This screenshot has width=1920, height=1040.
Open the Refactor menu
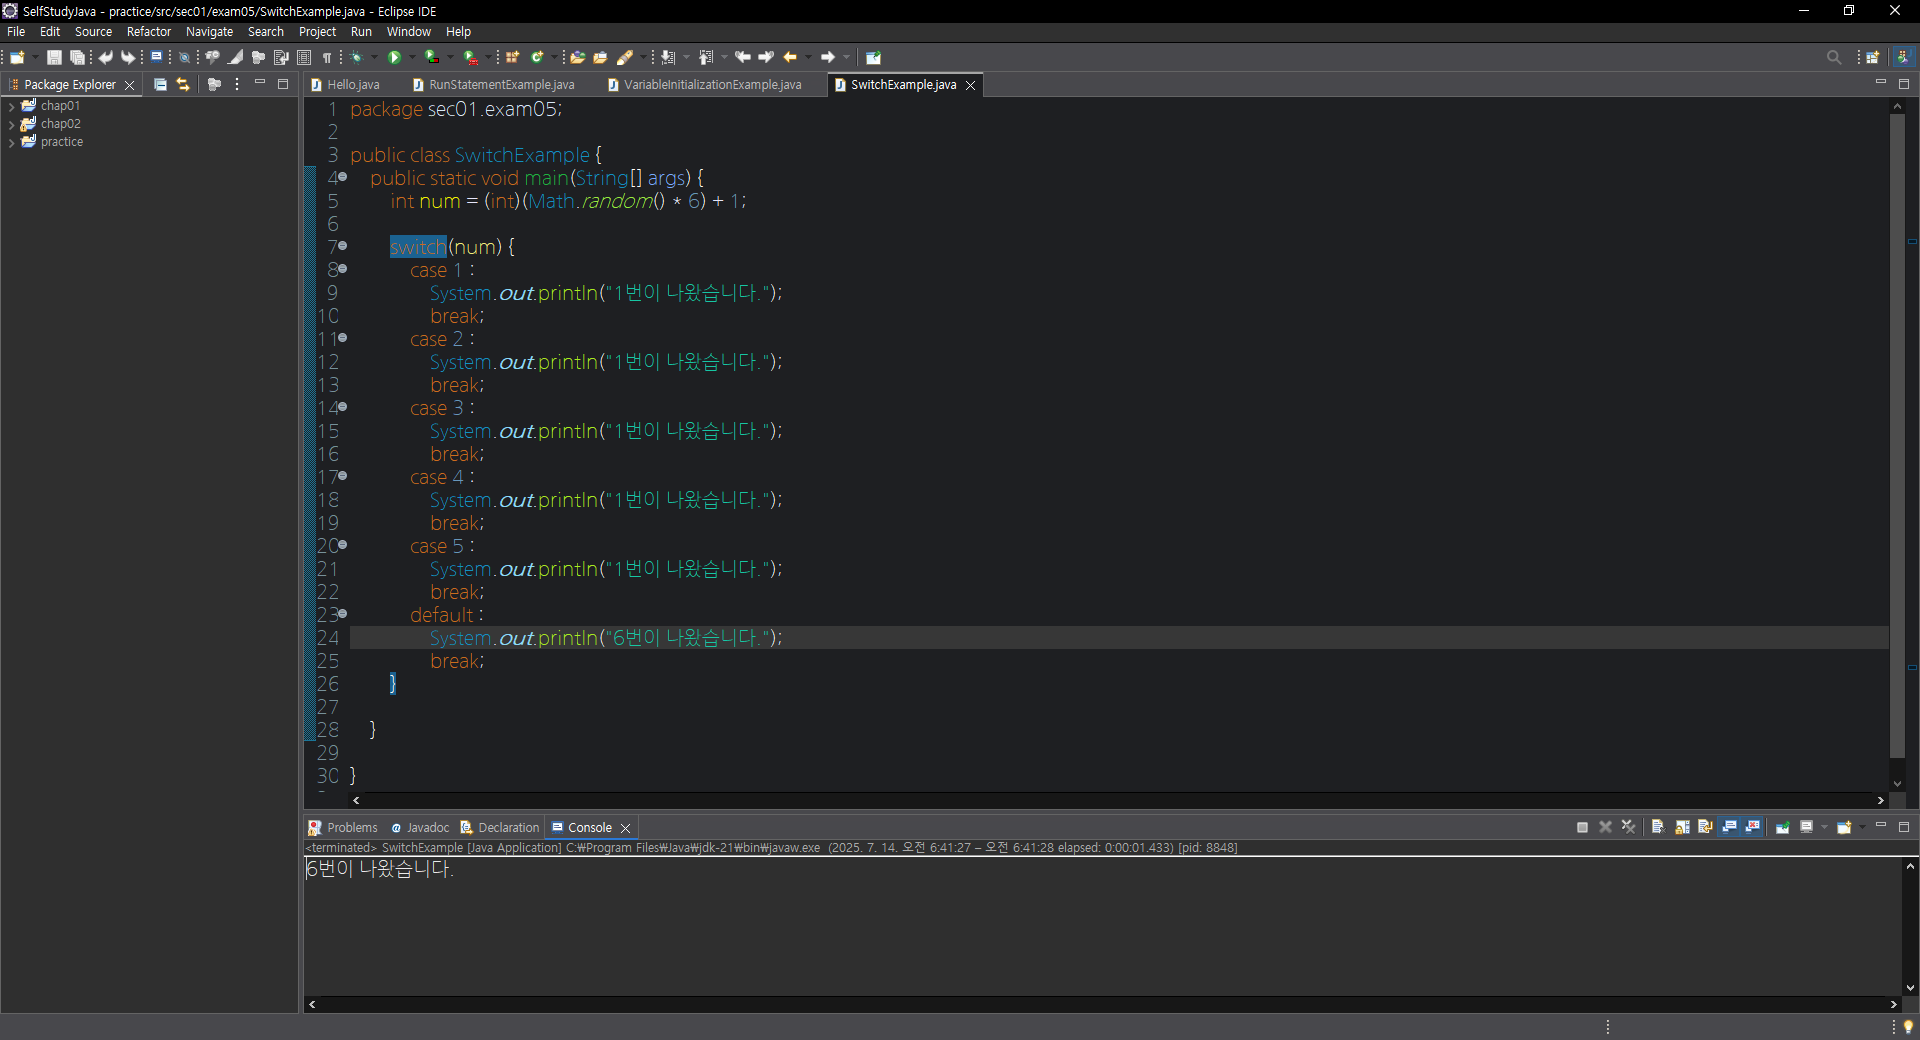148,32
